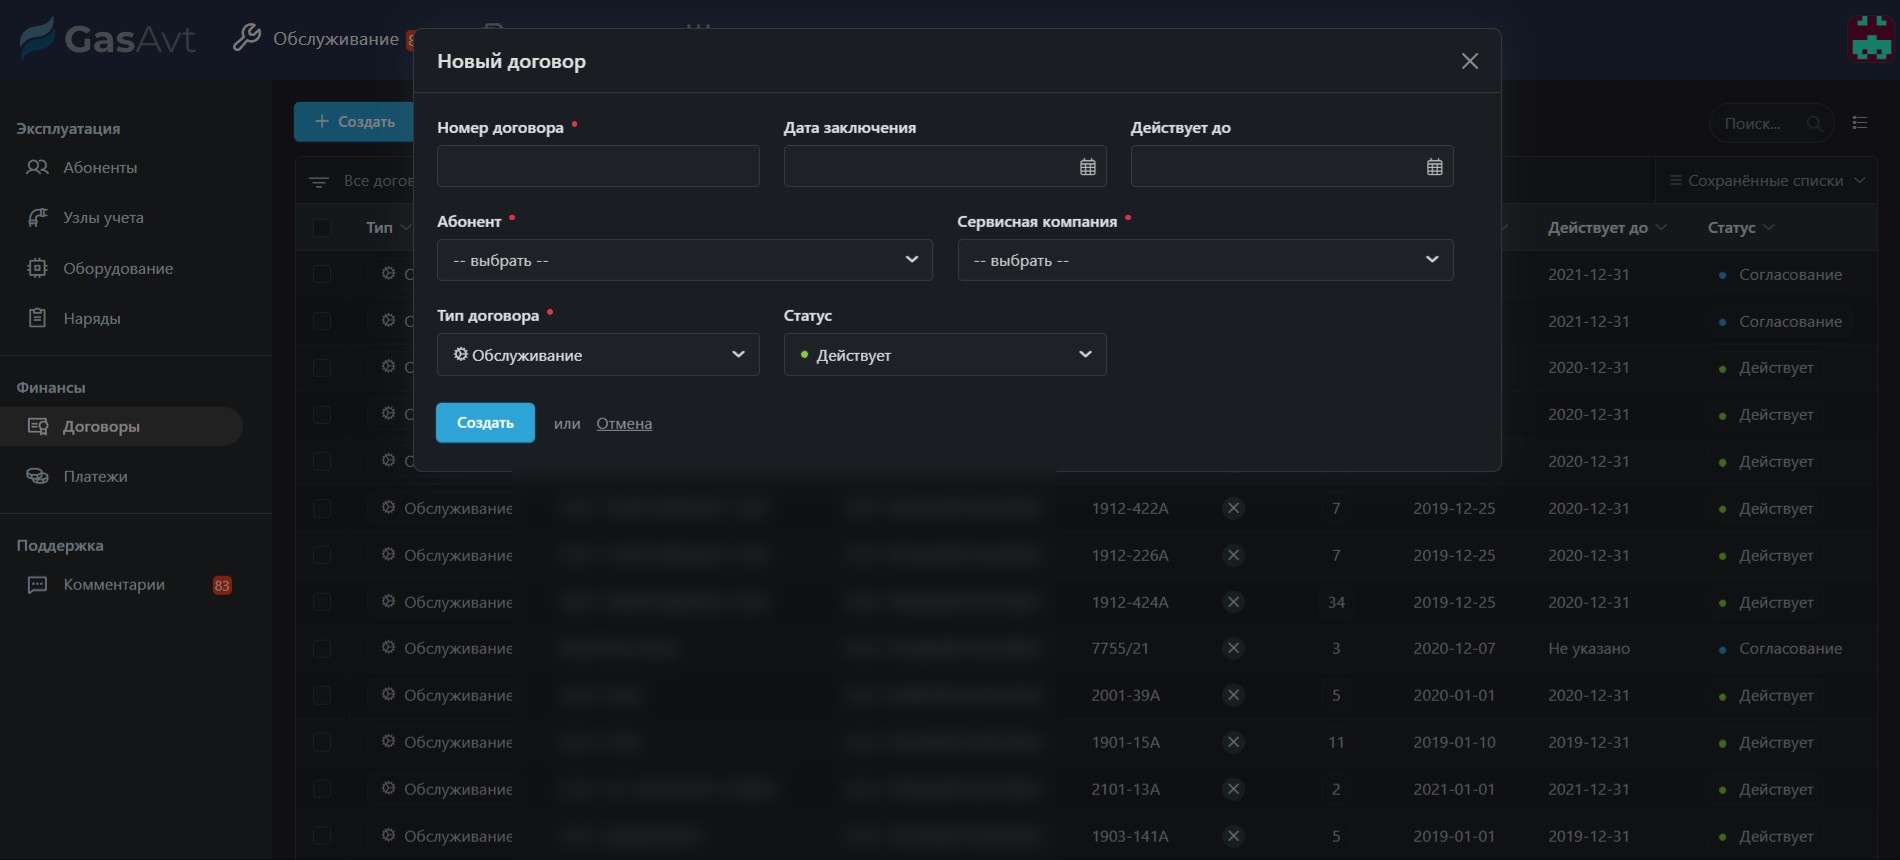Click the X icon in row 1912-424A
This screenshot has width=1900, height=860.
(1234, 602)
